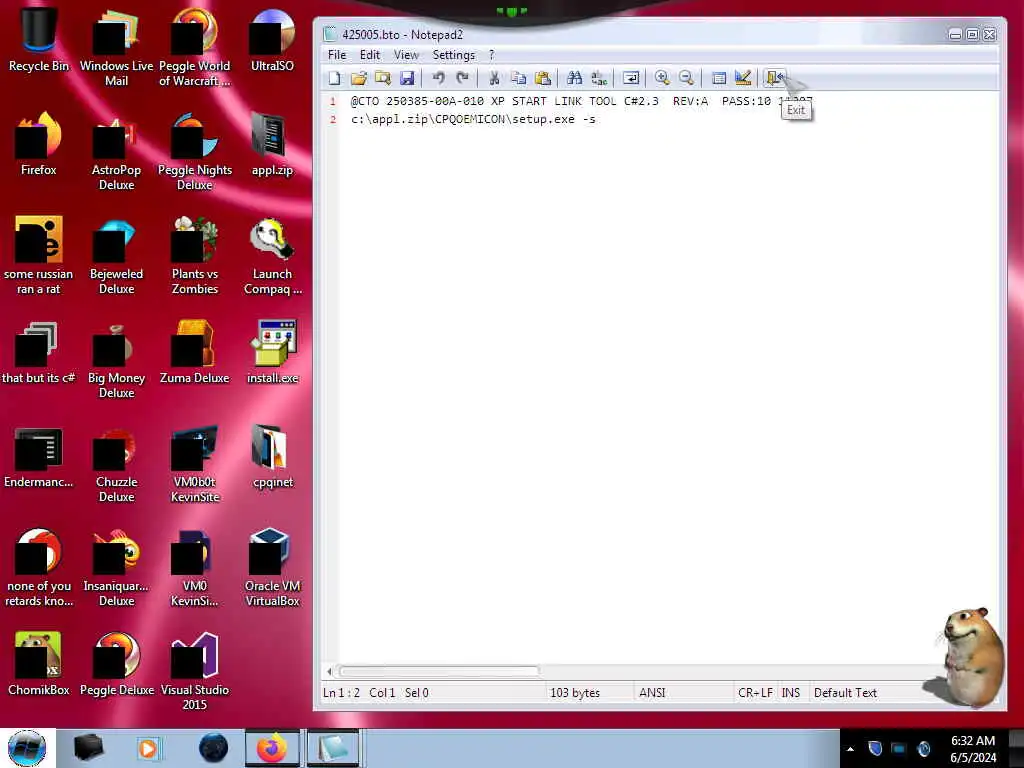Select the Peggle Deluxe desktop icon
The image size is (1024, 768).
click(116, 664)
